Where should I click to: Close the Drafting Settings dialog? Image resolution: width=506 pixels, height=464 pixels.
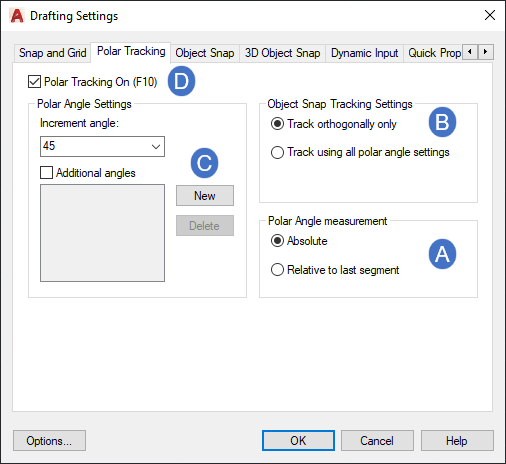tap(490, 15)
